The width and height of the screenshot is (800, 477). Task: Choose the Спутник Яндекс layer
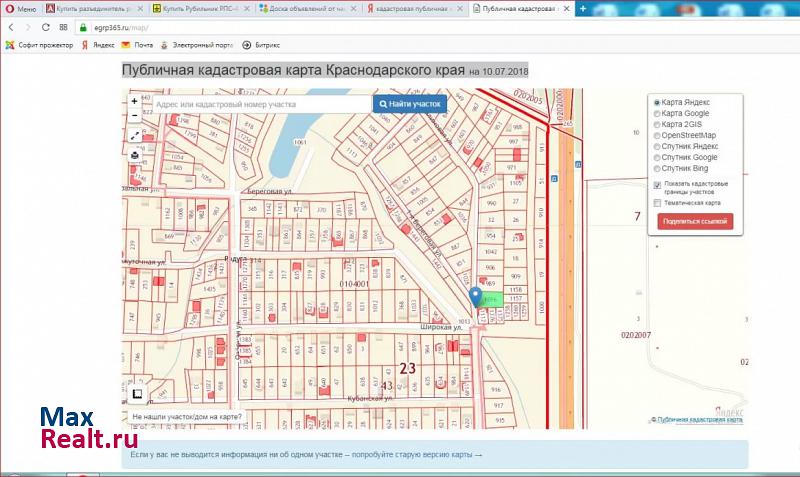[656, 146]
